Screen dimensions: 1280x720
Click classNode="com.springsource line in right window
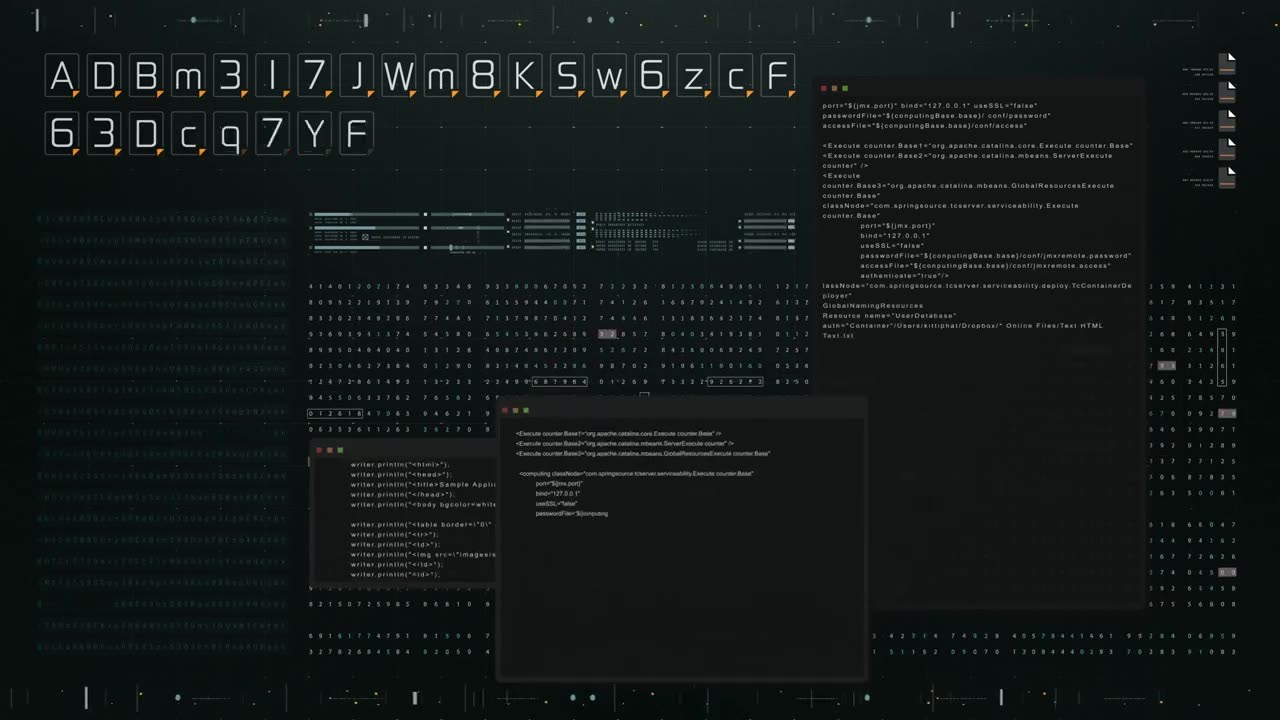coord(950,205)
